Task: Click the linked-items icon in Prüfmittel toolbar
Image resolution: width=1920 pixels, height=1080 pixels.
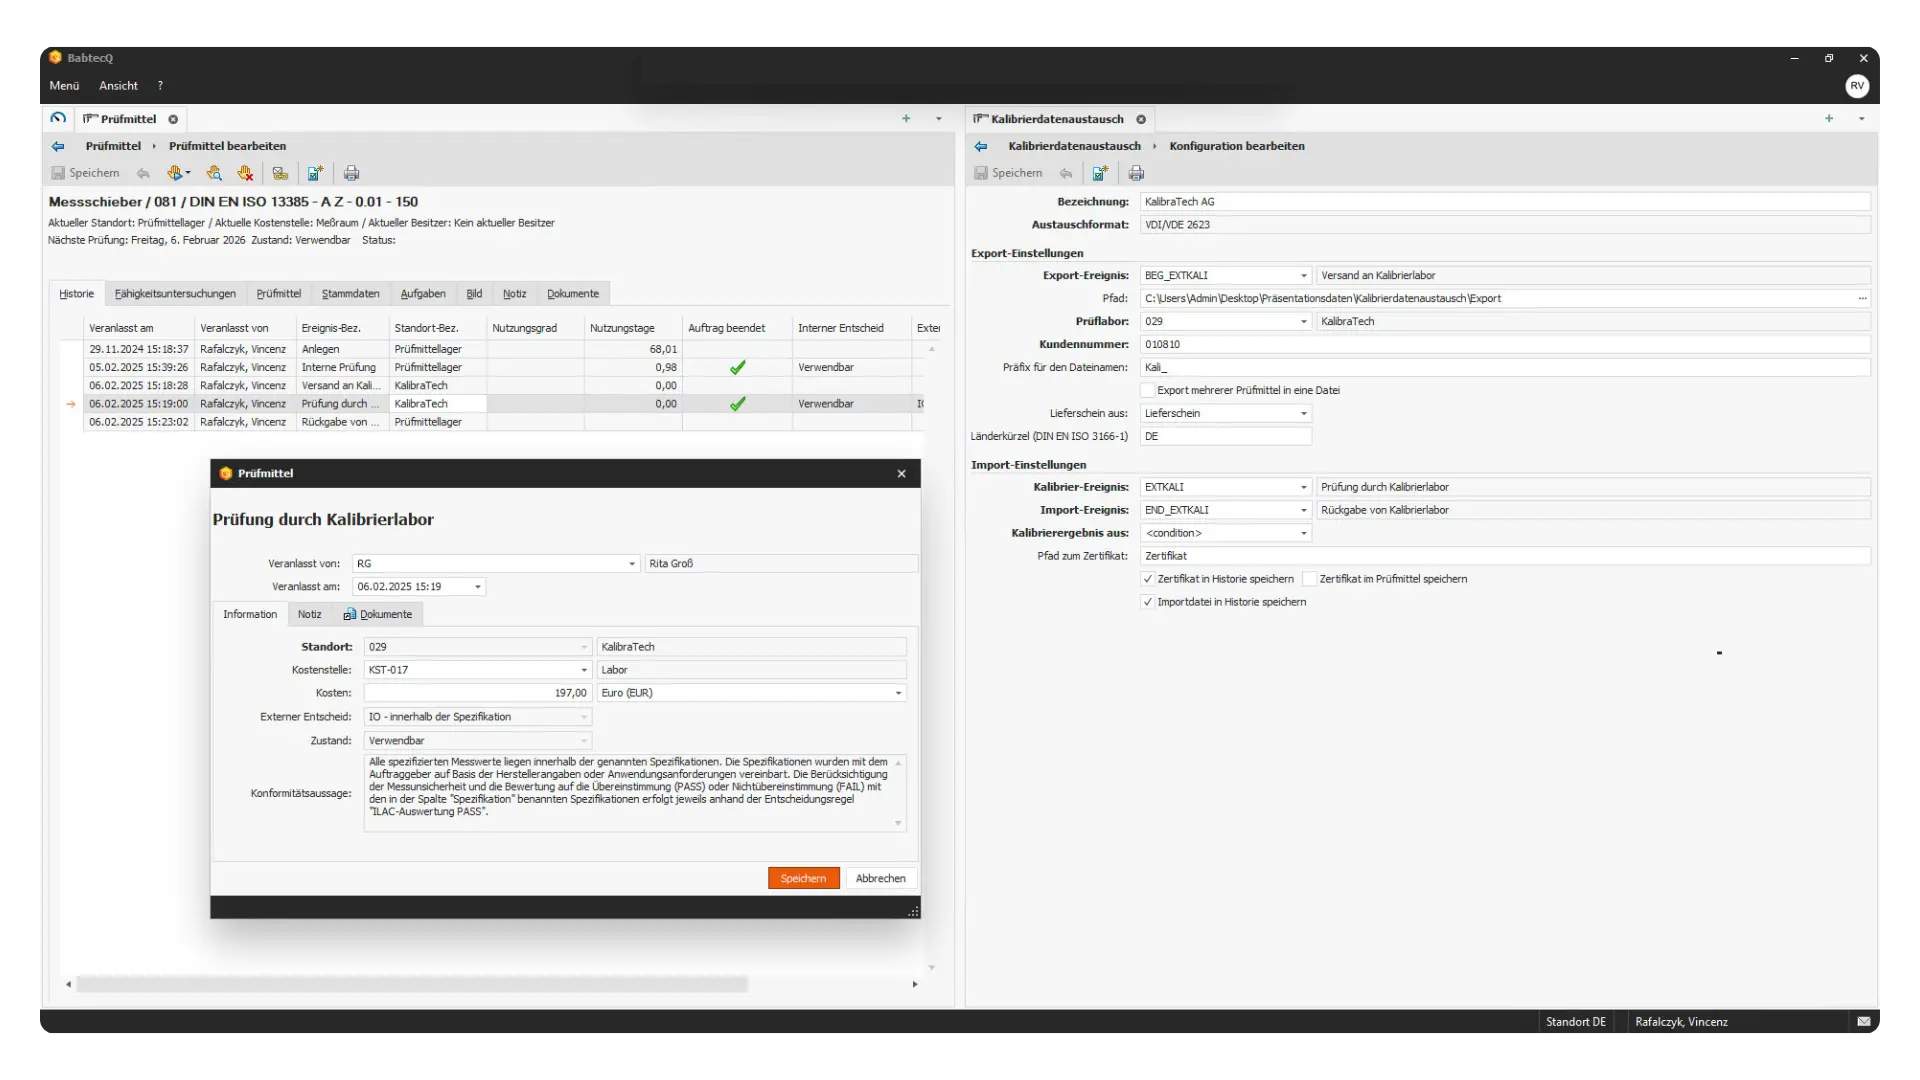Action: tap(280, 173)
